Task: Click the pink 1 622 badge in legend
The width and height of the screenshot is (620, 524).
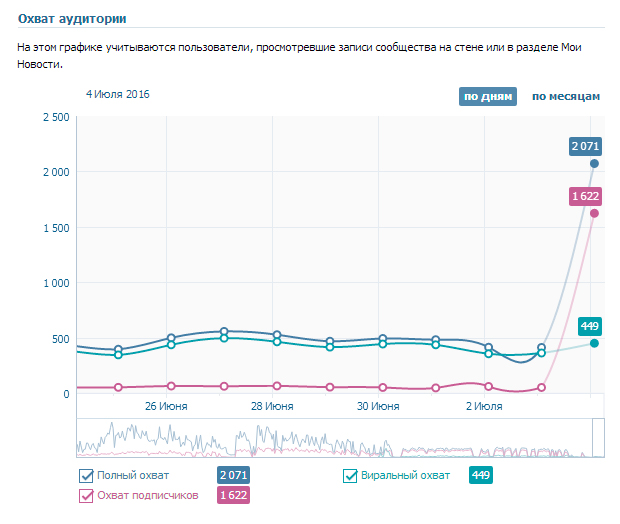Action: tap(233, 495)
